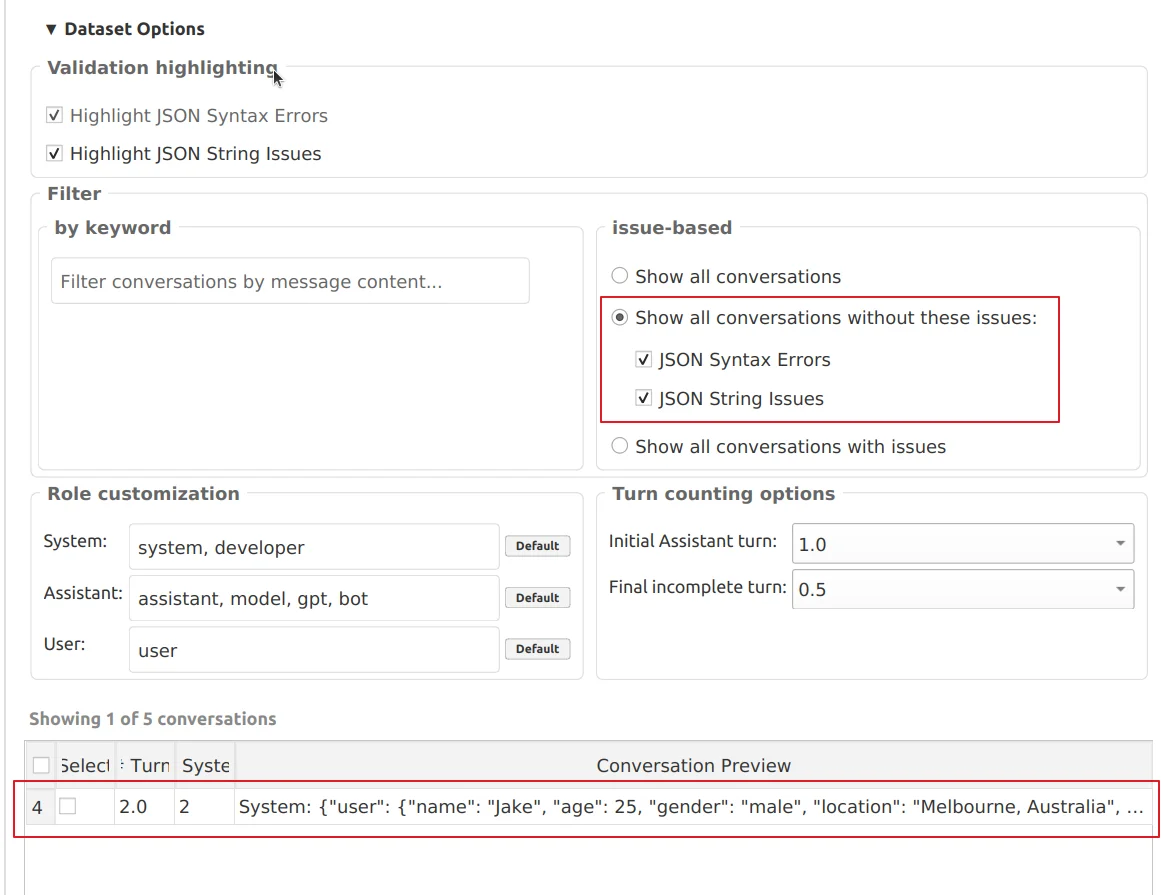Tick the checkbox for conversation row 4
Viewport: 1162px width, 895px height.
67,805
